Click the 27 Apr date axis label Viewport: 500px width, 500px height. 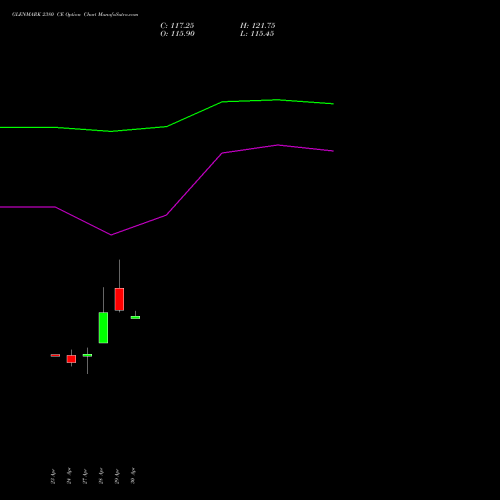(x=85, y=476)
